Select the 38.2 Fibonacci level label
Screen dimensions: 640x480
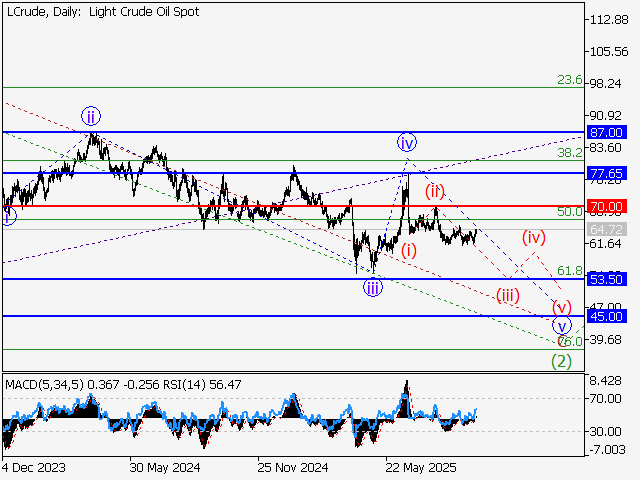click(569, 153)
